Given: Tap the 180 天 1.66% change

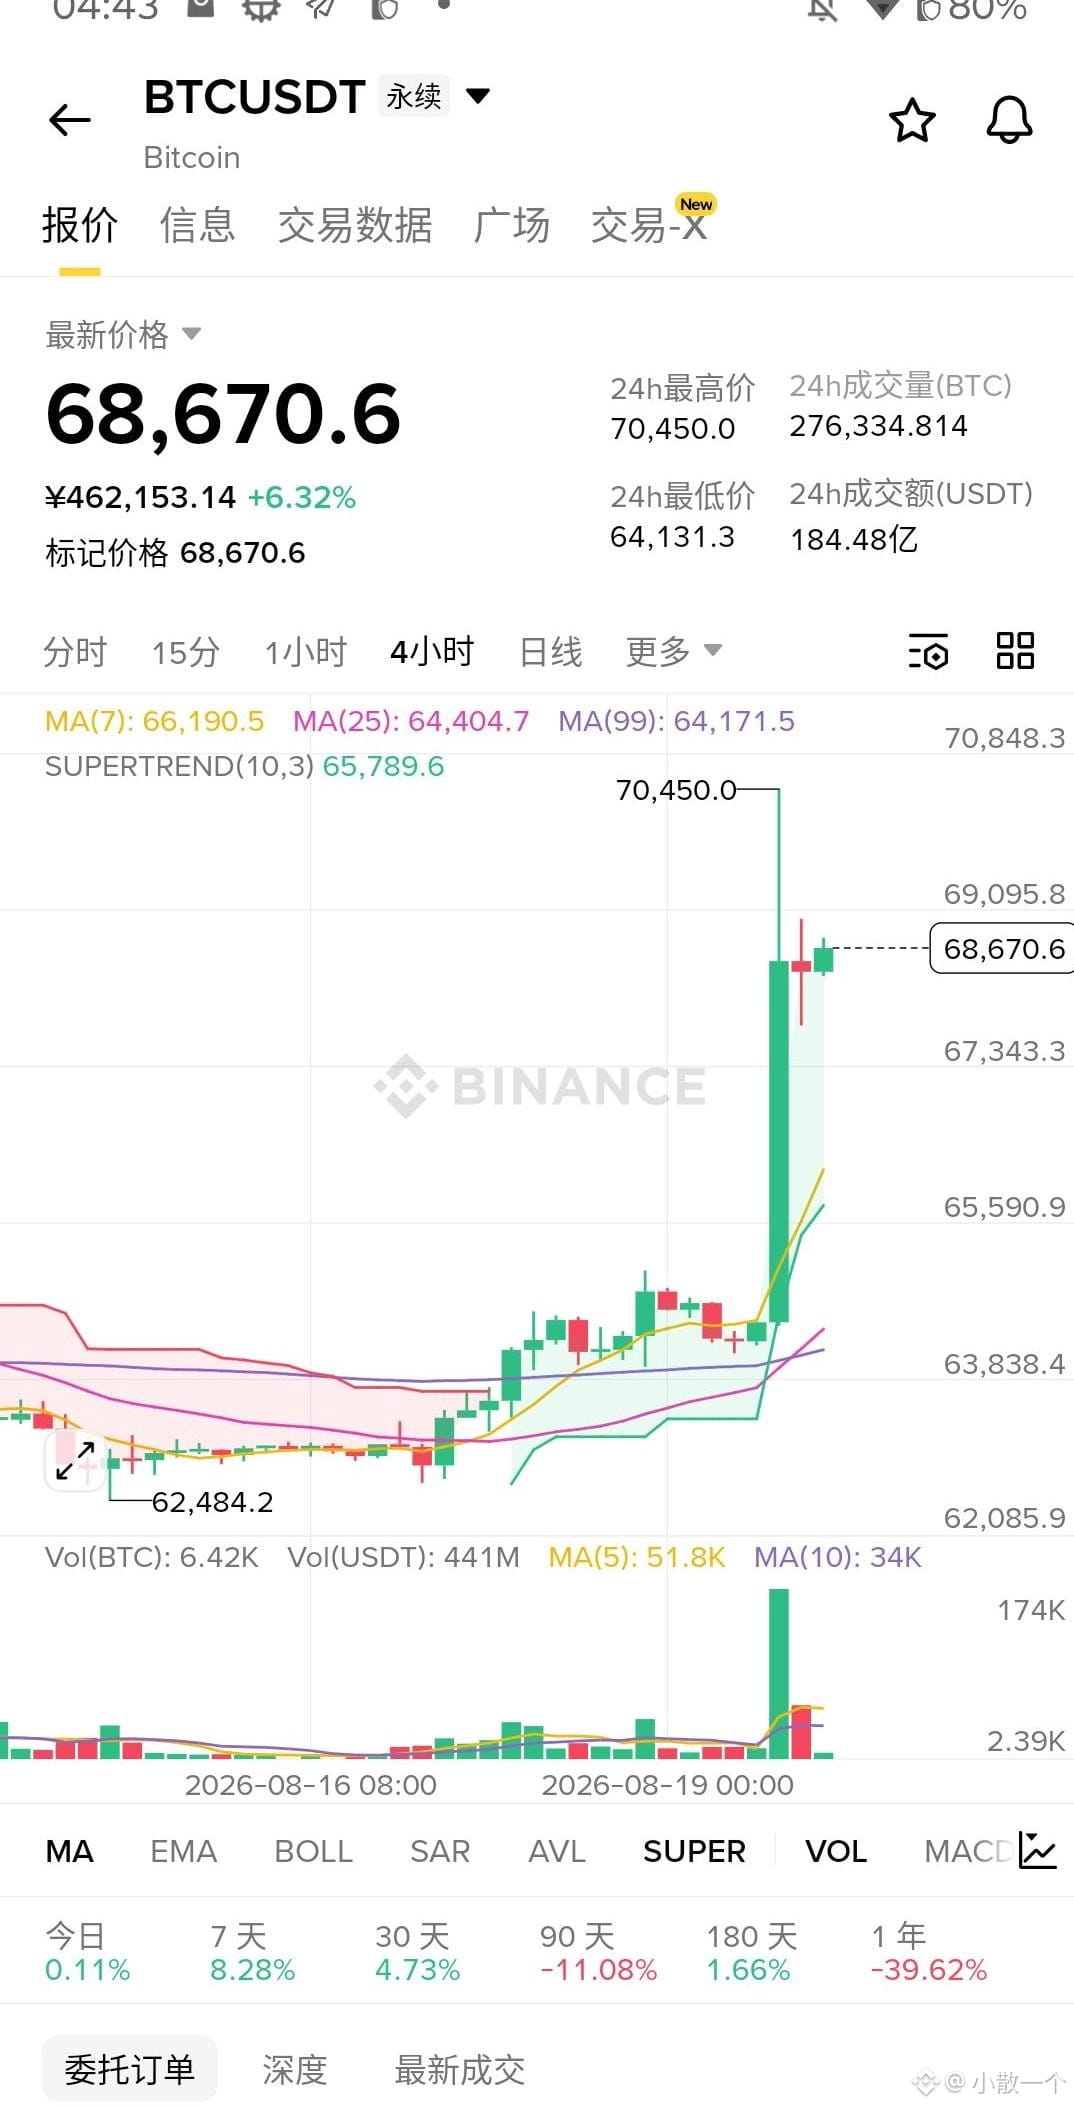Looking at the screenshot, I should [751, 1952].
